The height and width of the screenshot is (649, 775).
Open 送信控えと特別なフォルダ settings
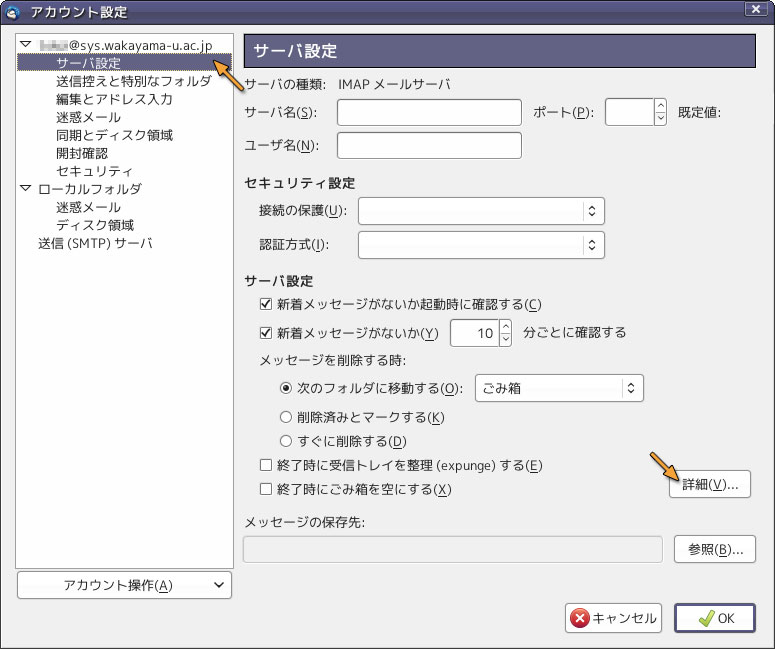(x=133, y=81)
